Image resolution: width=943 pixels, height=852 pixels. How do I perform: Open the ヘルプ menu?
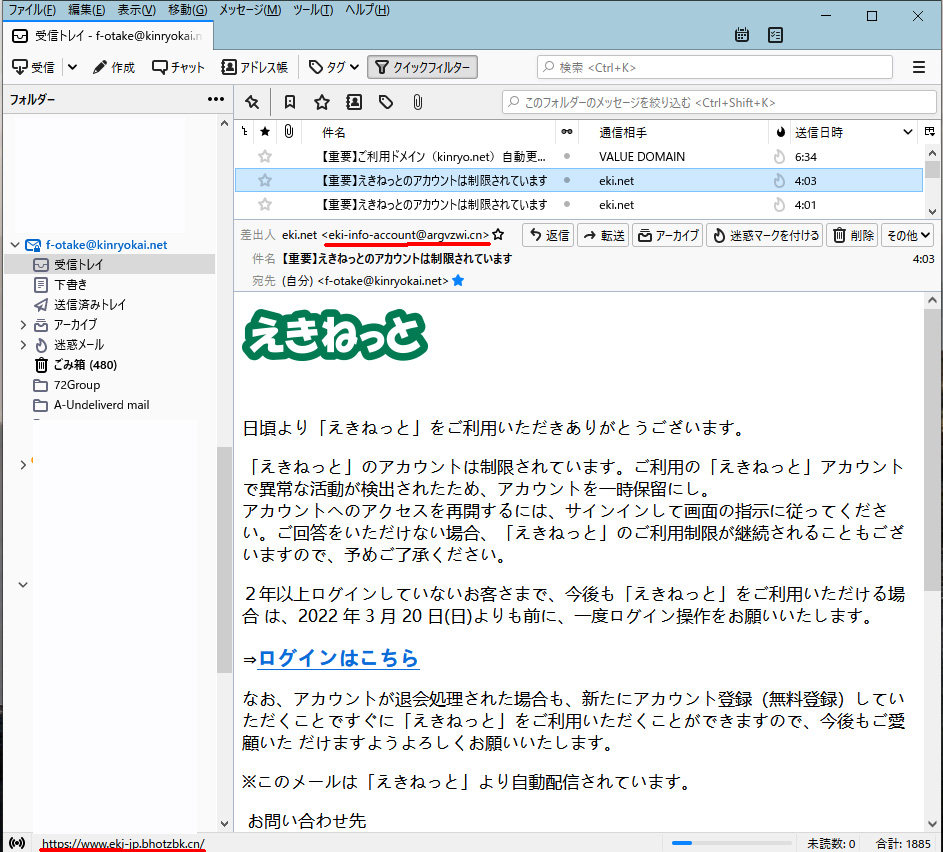tap(367, 10)
